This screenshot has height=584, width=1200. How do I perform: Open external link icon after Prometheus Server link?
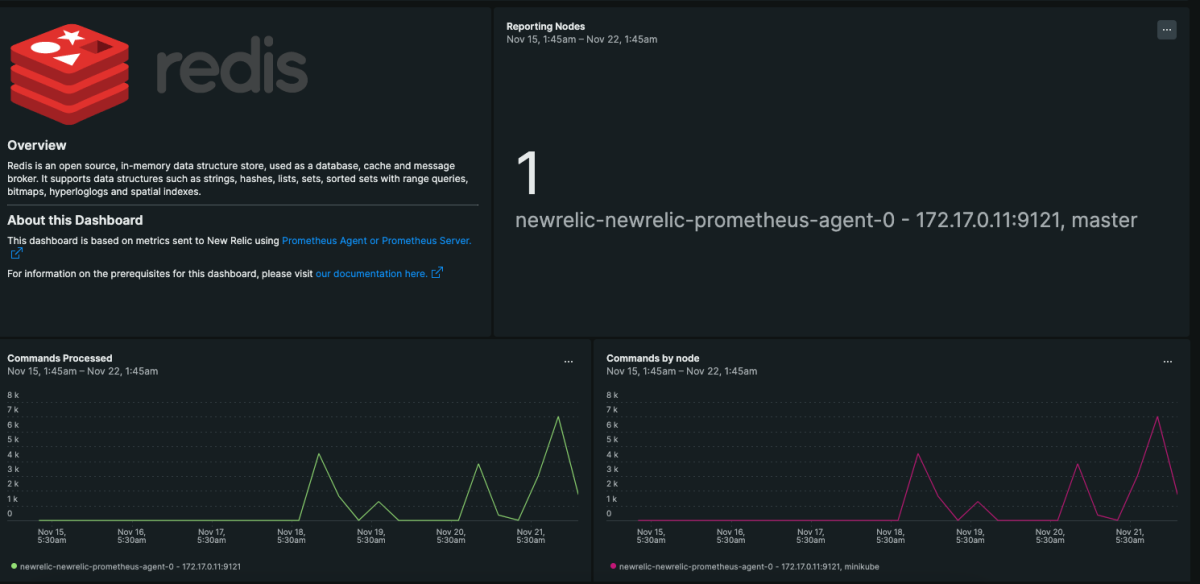click(14, 254)
